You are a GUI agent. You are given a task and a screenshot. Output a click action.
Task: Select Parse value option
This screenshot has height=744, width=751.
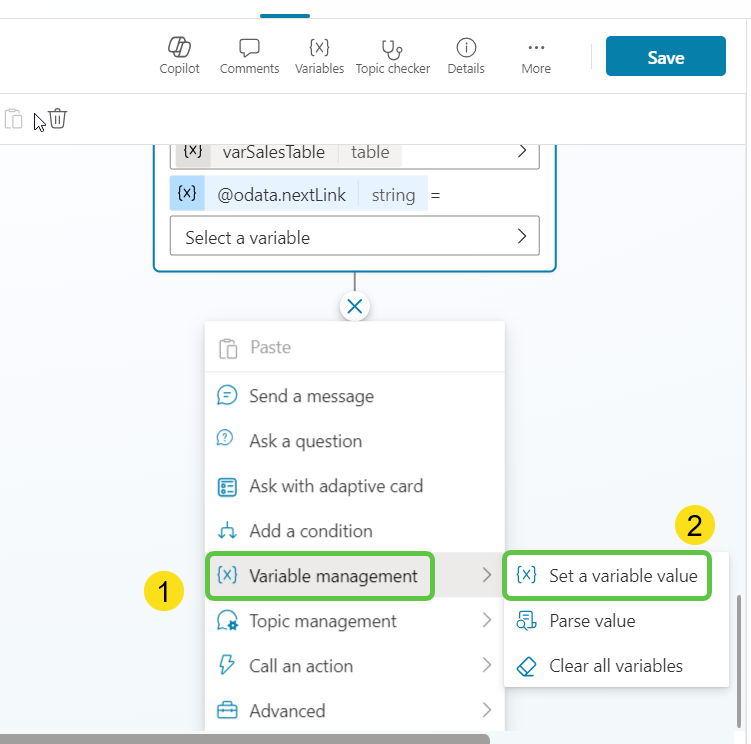[592, 621]
